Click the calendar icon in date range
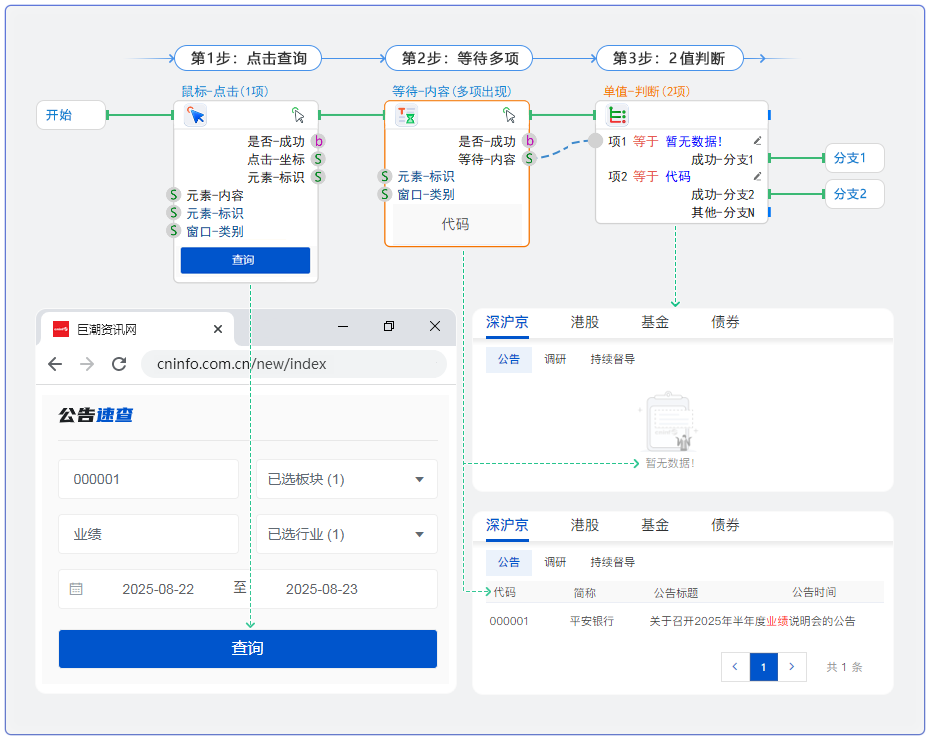Viewport: 930px width, 740px height. click(x=76, y=589)
